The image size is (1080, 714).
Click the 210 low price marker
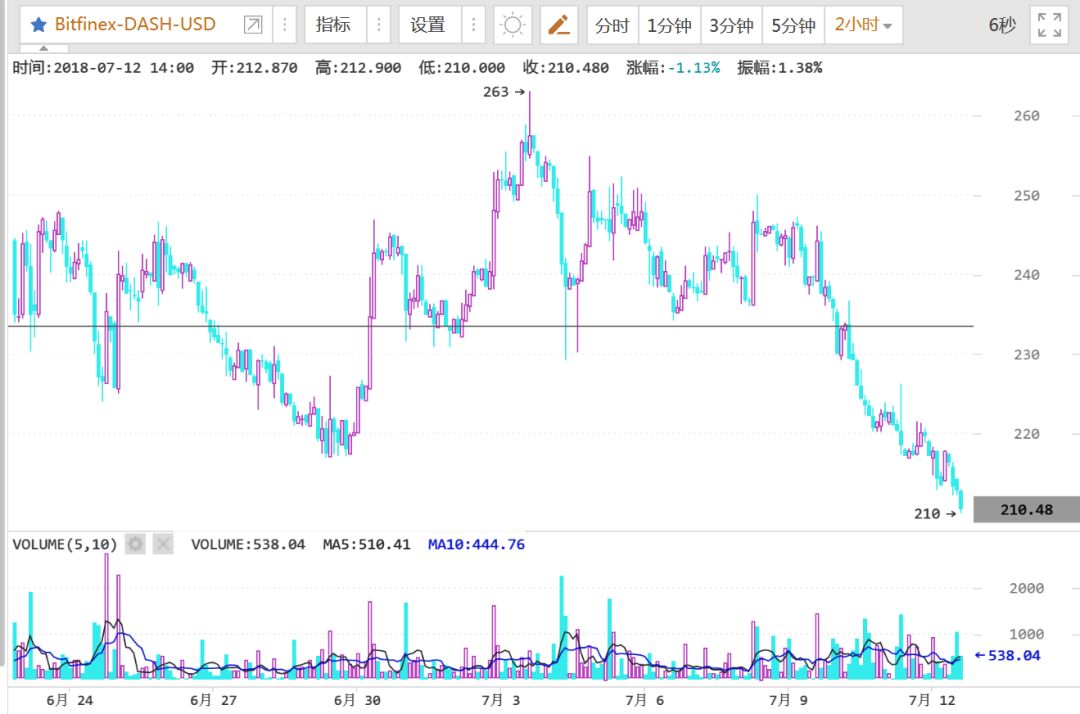[935, 514]
